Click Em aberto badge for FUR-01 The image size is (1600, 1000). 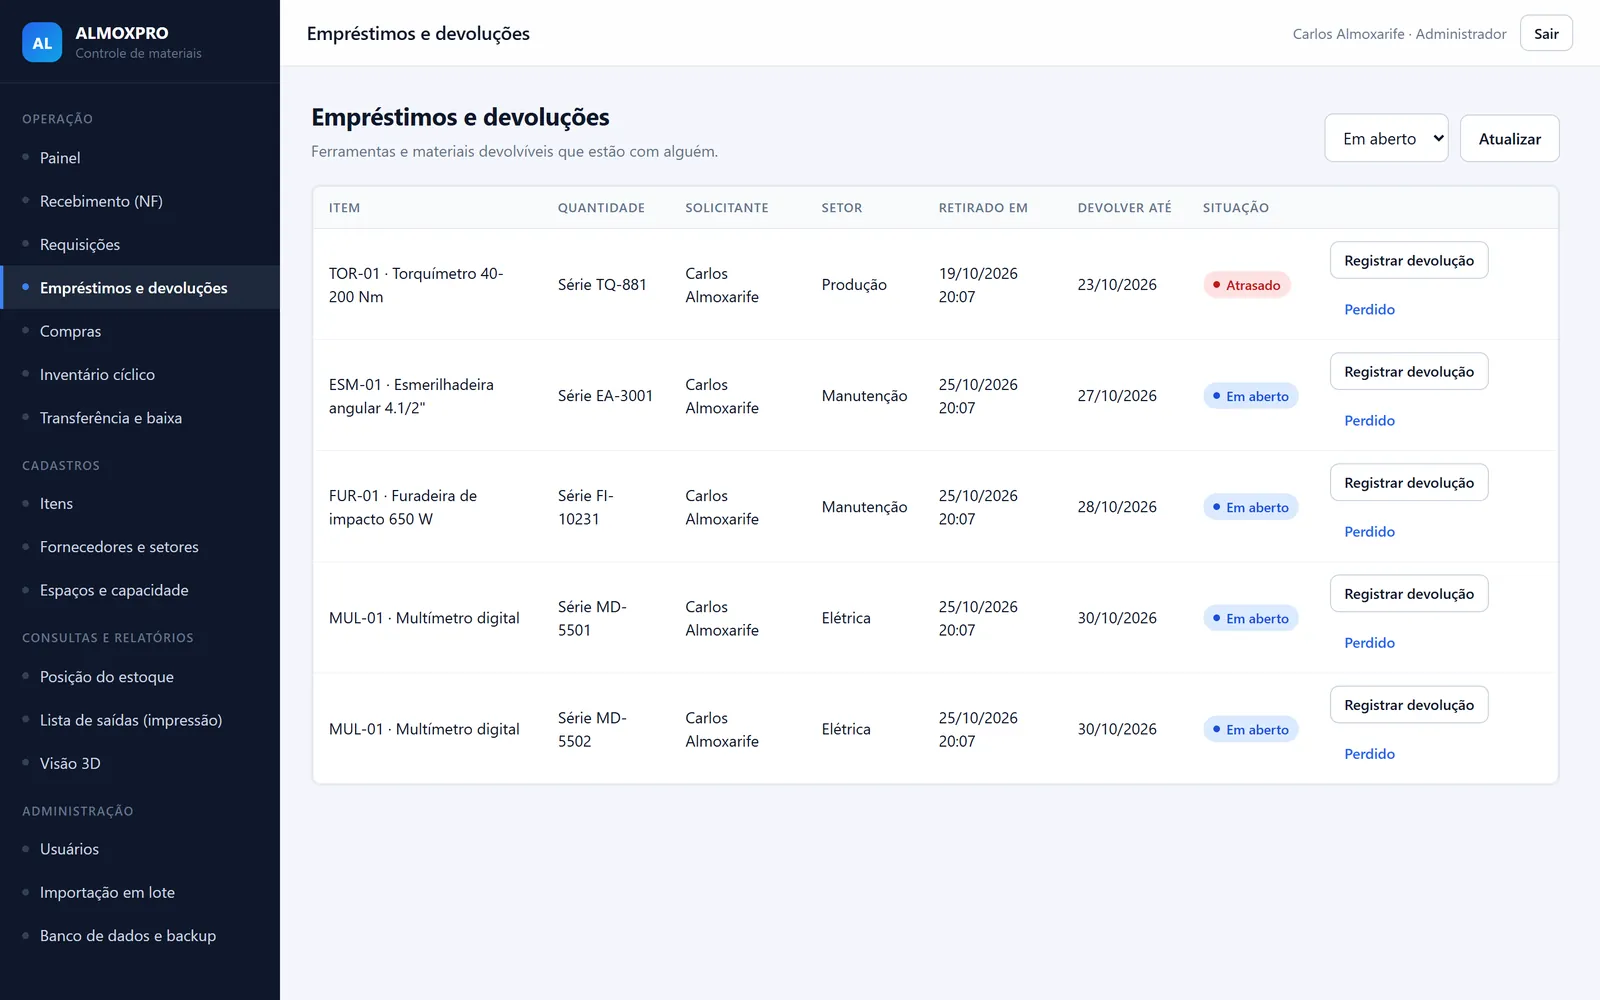[1250, 507]
